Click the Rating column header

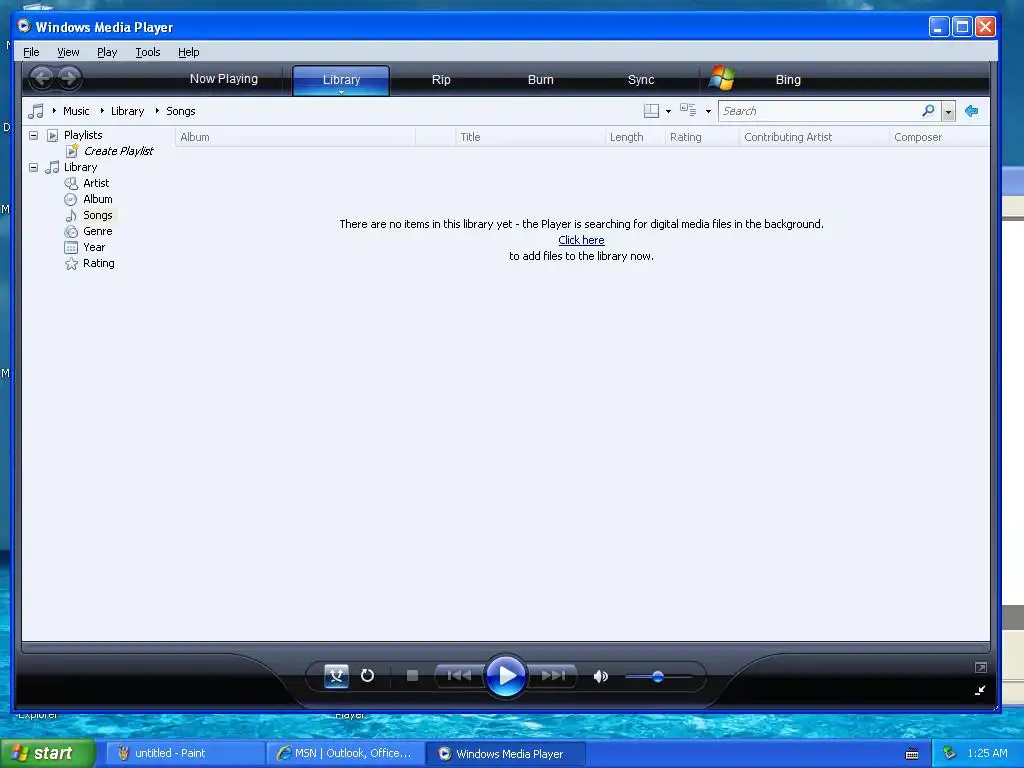tap(702, 137)
